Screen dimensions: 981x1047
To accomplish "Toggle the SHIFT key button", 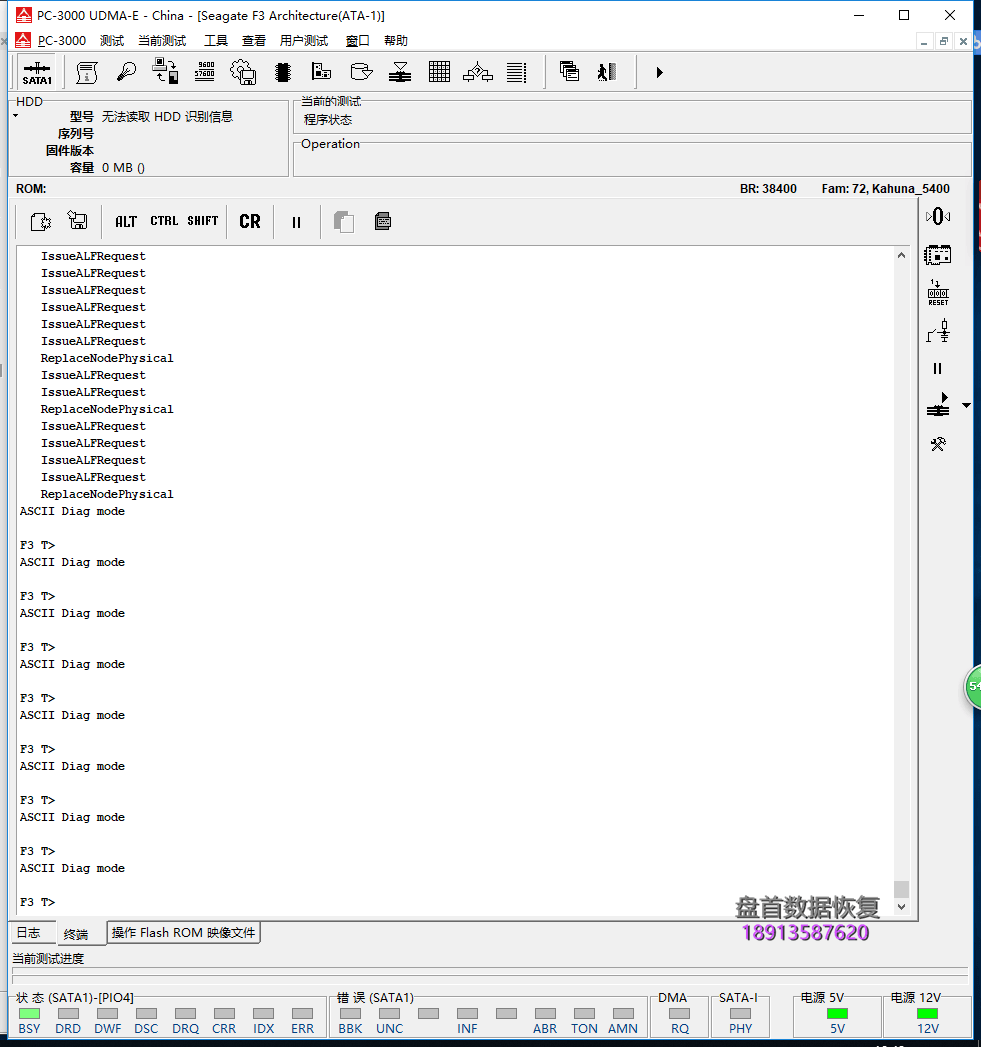I will pyautogui.click(x=202, y=221).
